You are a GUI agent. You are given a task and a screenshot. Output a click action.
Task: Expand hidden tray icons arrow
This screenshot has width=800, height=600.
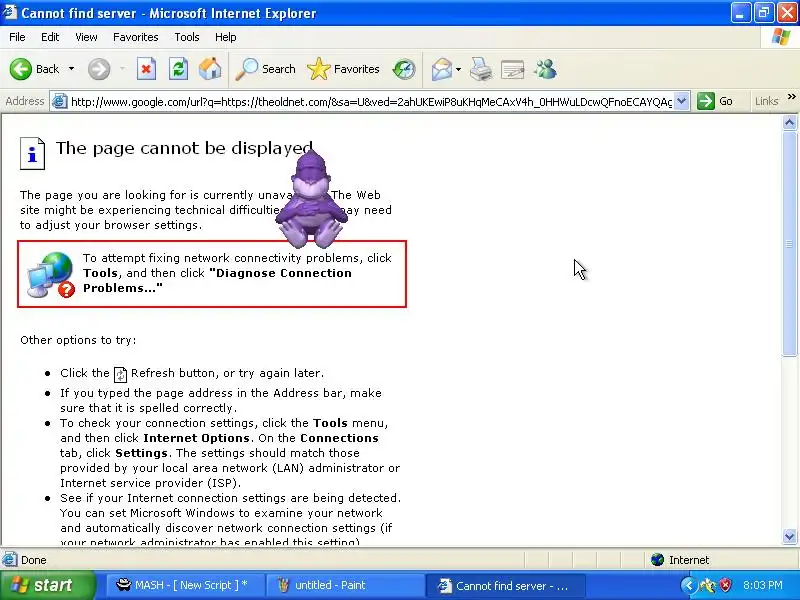688,585
